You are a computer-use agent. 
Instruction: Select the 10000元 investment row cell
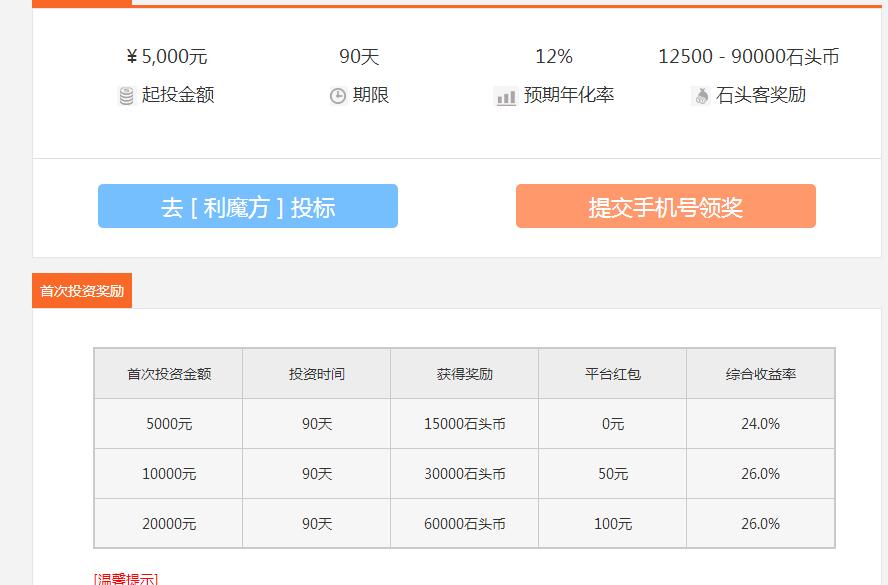point(169,474)
